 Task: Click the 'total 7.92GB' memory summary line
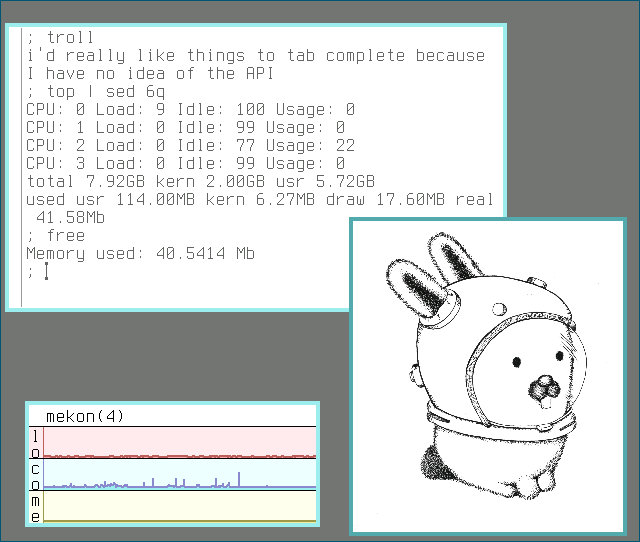(200, 182)
